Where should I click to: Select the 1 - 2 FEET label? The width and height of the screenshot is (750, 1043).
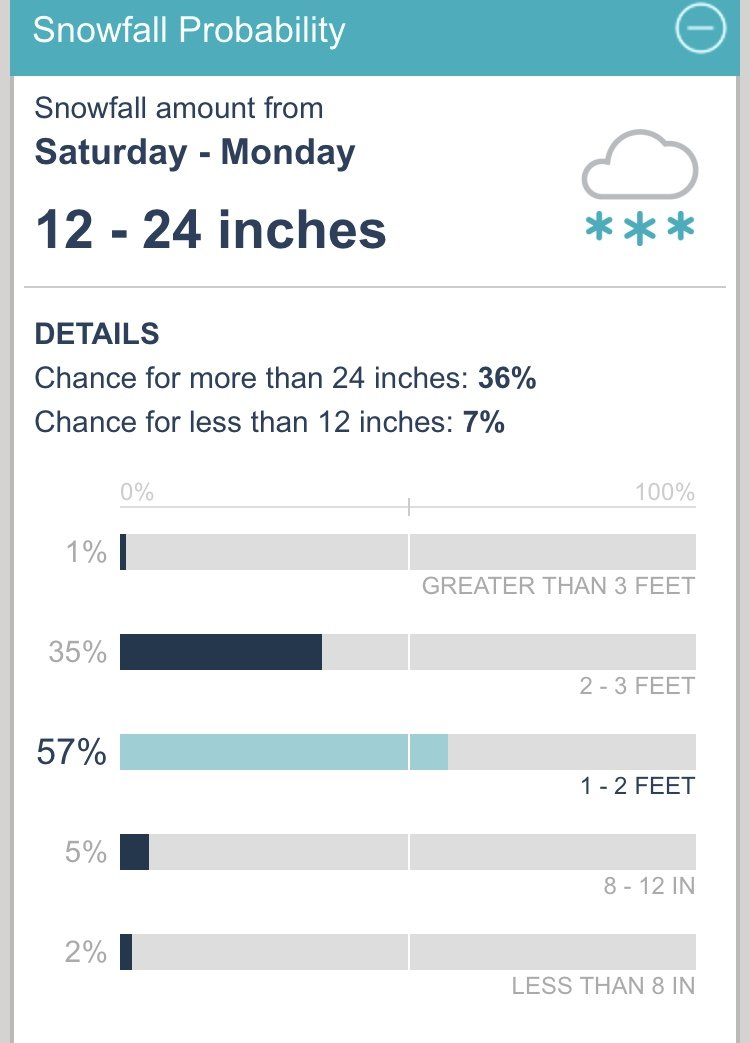[x=638, y=786]
